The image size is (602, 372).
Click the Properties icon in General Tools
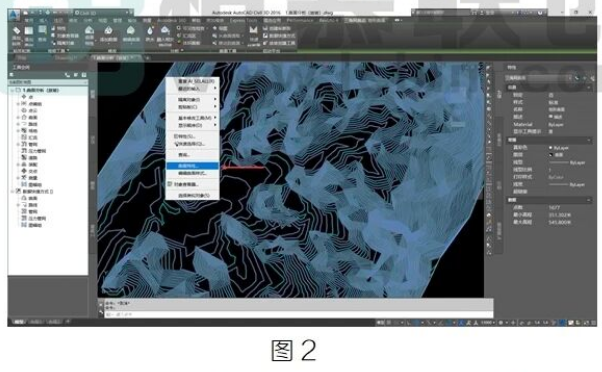click(54, 28)
